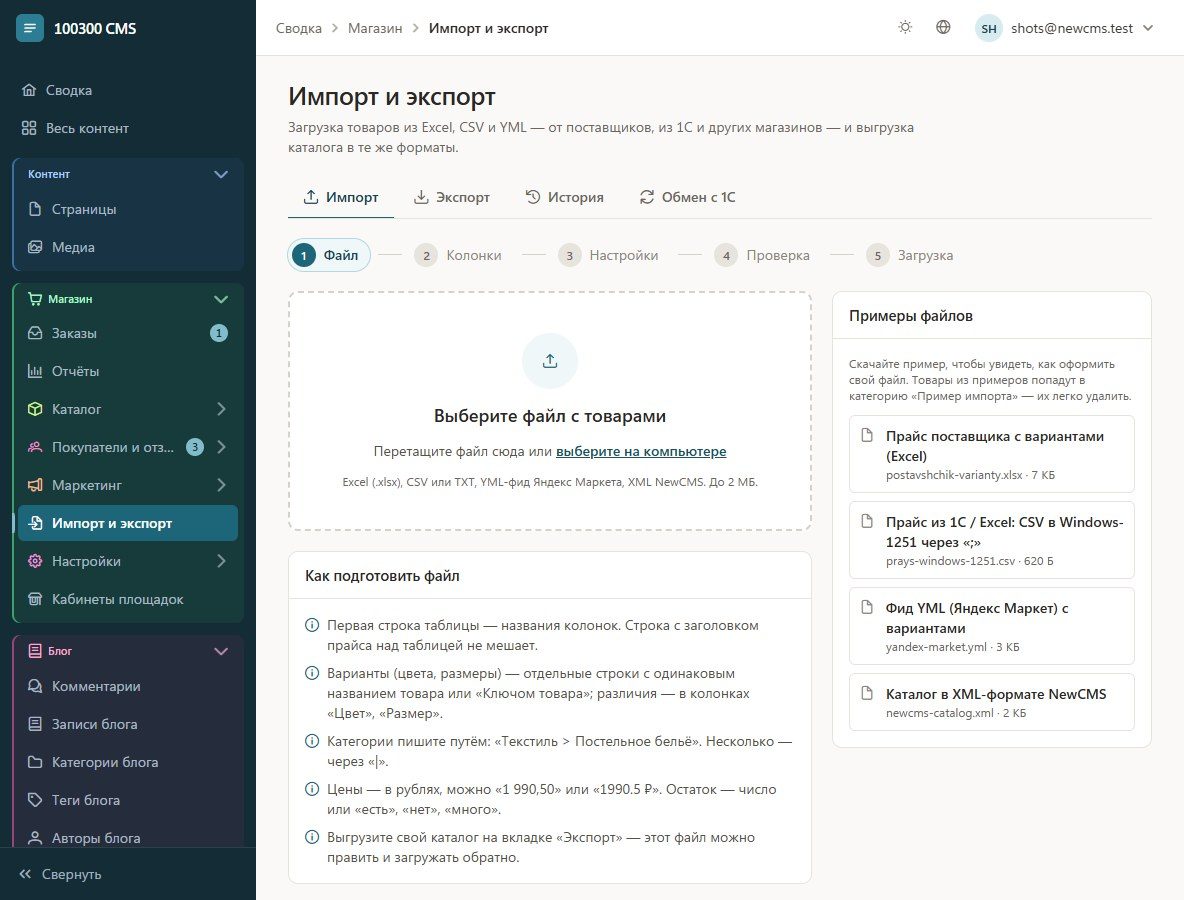The height and width of the screenshot is (900, 1184).
Task: Open language globe icon
Action: coord(943,27)
